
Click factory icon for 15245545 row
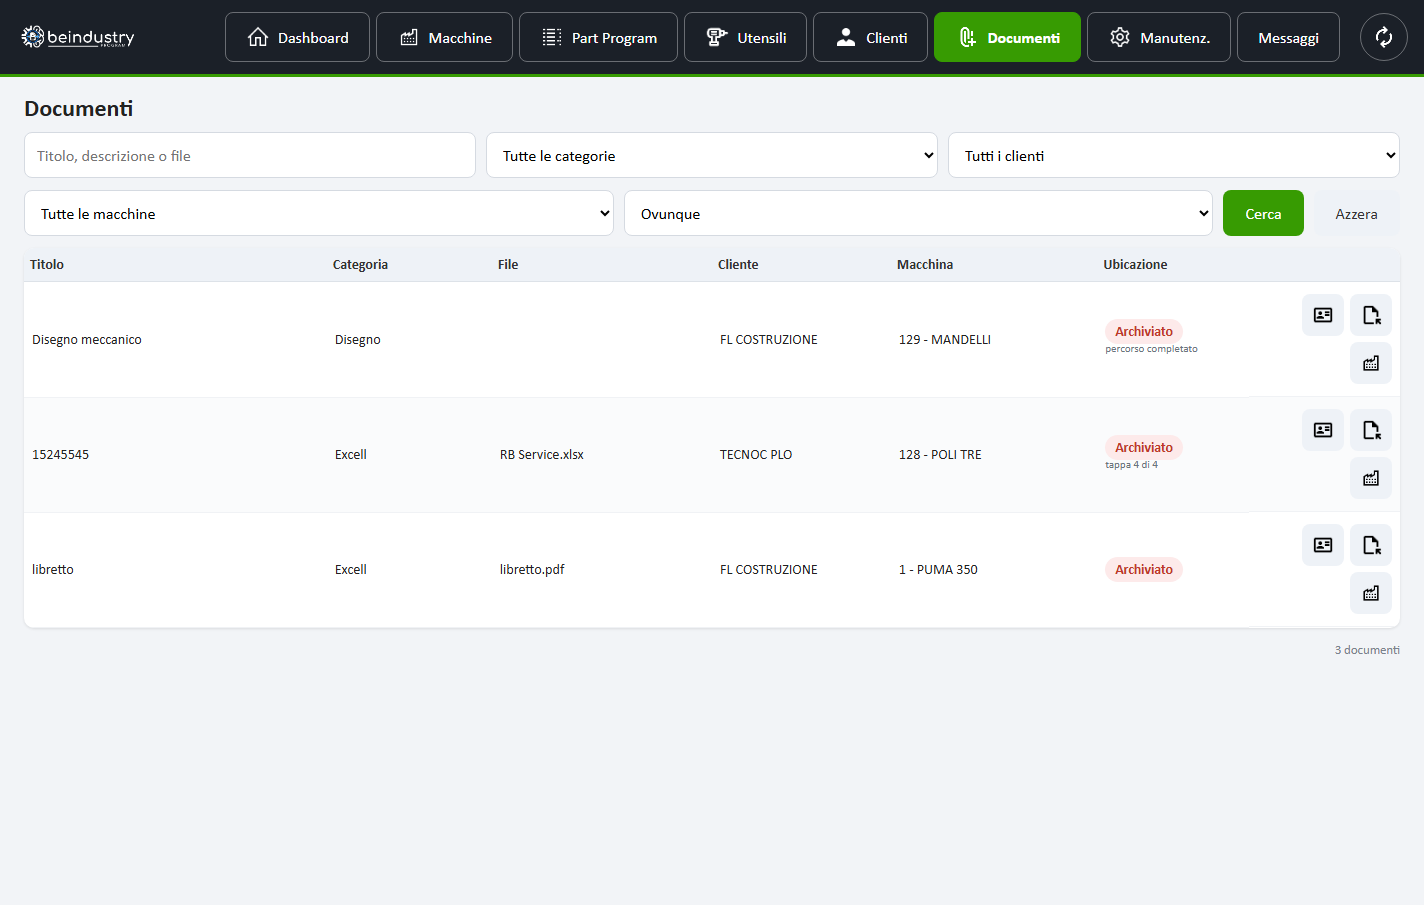click(1371, 478)
